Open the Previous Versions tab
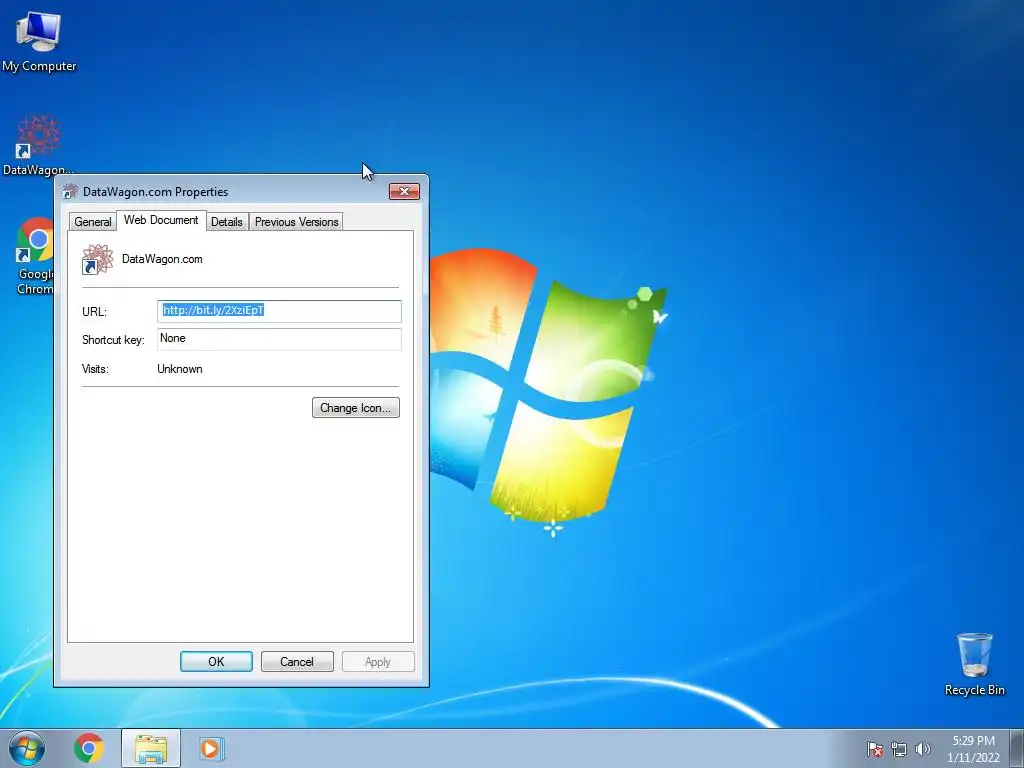Viewport: 1024px width, 768px height. [x=296, y=222]
